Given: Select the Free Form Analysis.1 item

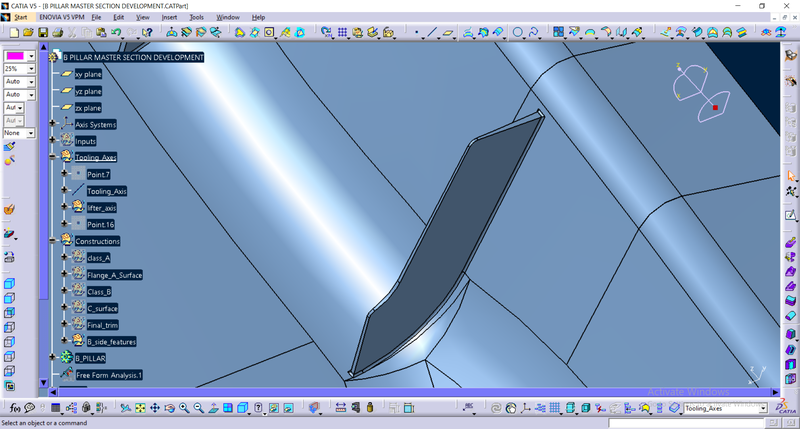Looking at the screenshot, I should coord(109,375).
